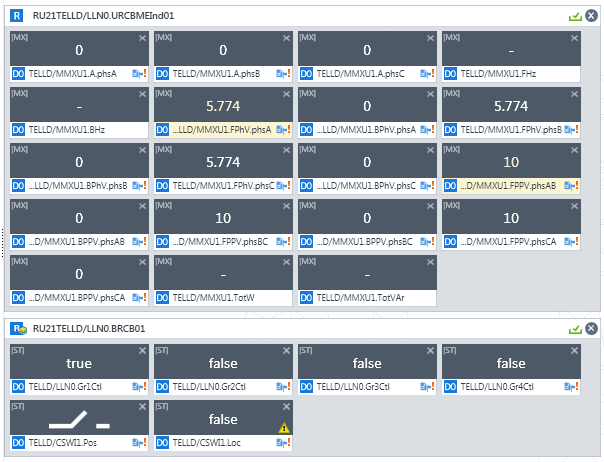Click the enable-status icon on the URCBMEInd01 header
This screenshot has height=462, width=604.
coord(574,17)
